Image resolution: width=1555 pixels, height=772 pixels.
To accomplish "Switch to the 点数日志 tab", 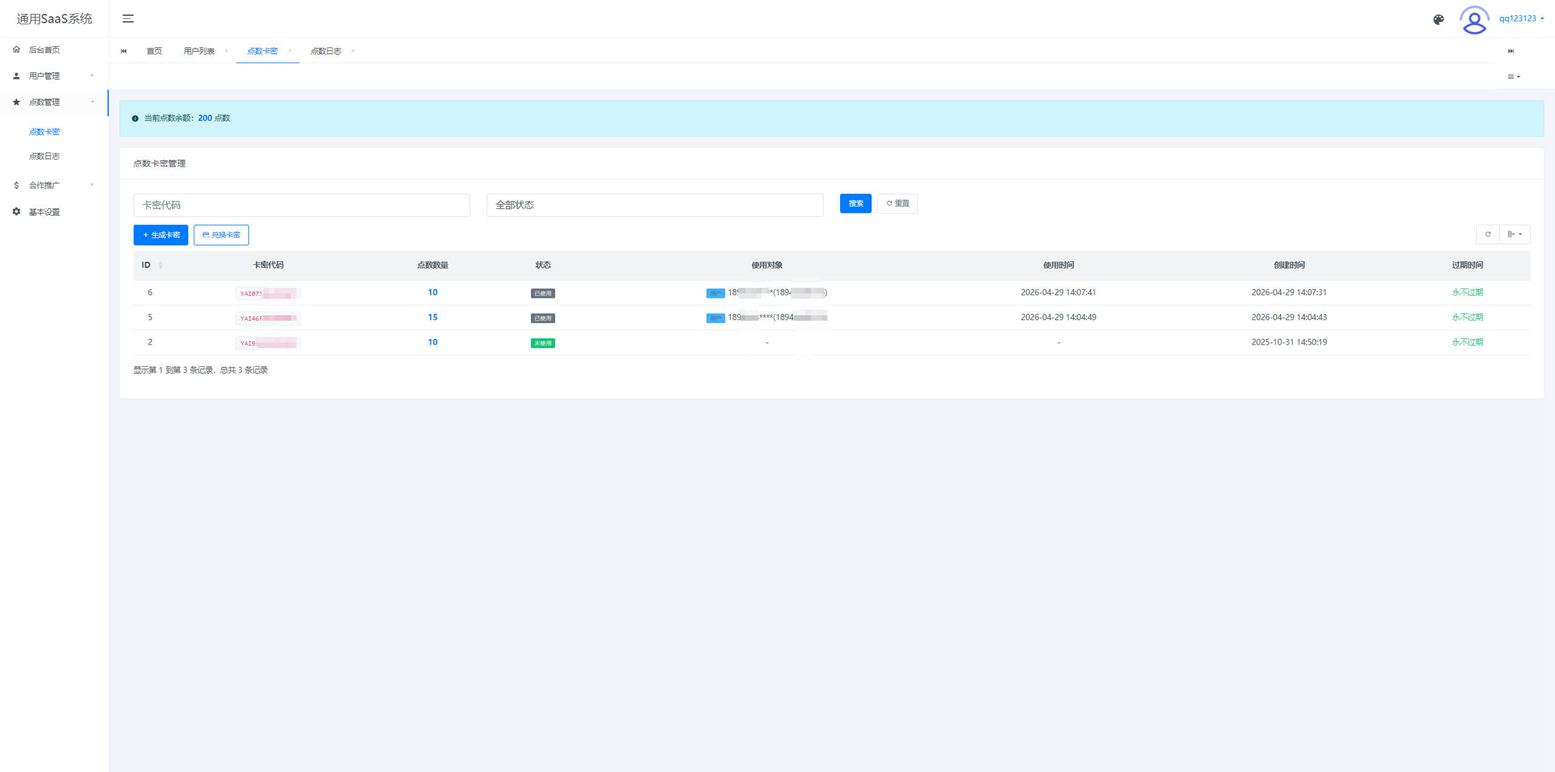I will click(x=326, y=51).
